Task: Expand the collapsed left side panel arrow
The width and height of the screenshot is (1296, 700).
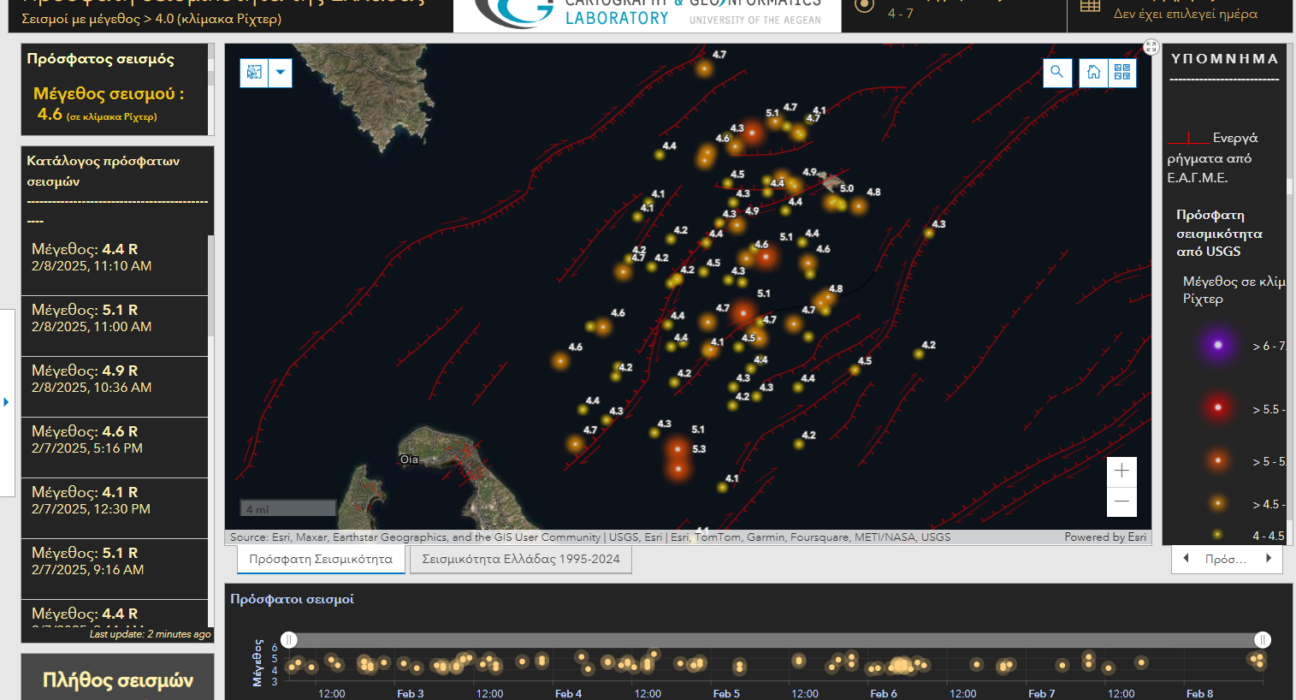Action: coord(7,402)
